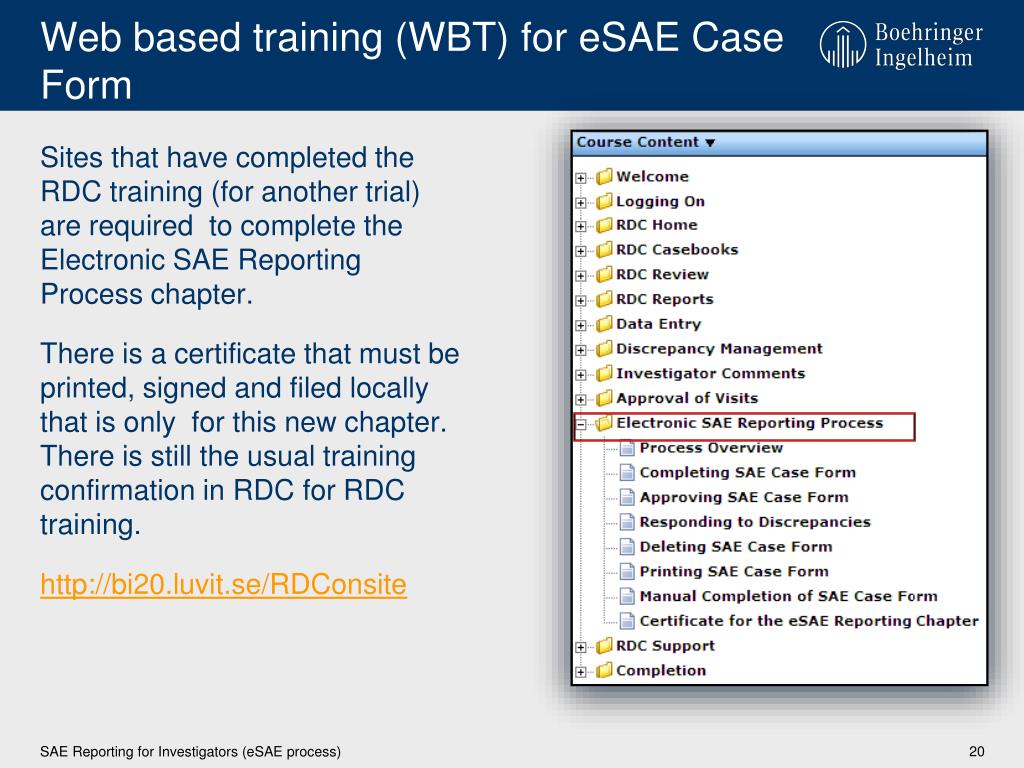
Task: Click the Investigator Comments folder icon
Action: pyautogui.click(x=604, y=374)
